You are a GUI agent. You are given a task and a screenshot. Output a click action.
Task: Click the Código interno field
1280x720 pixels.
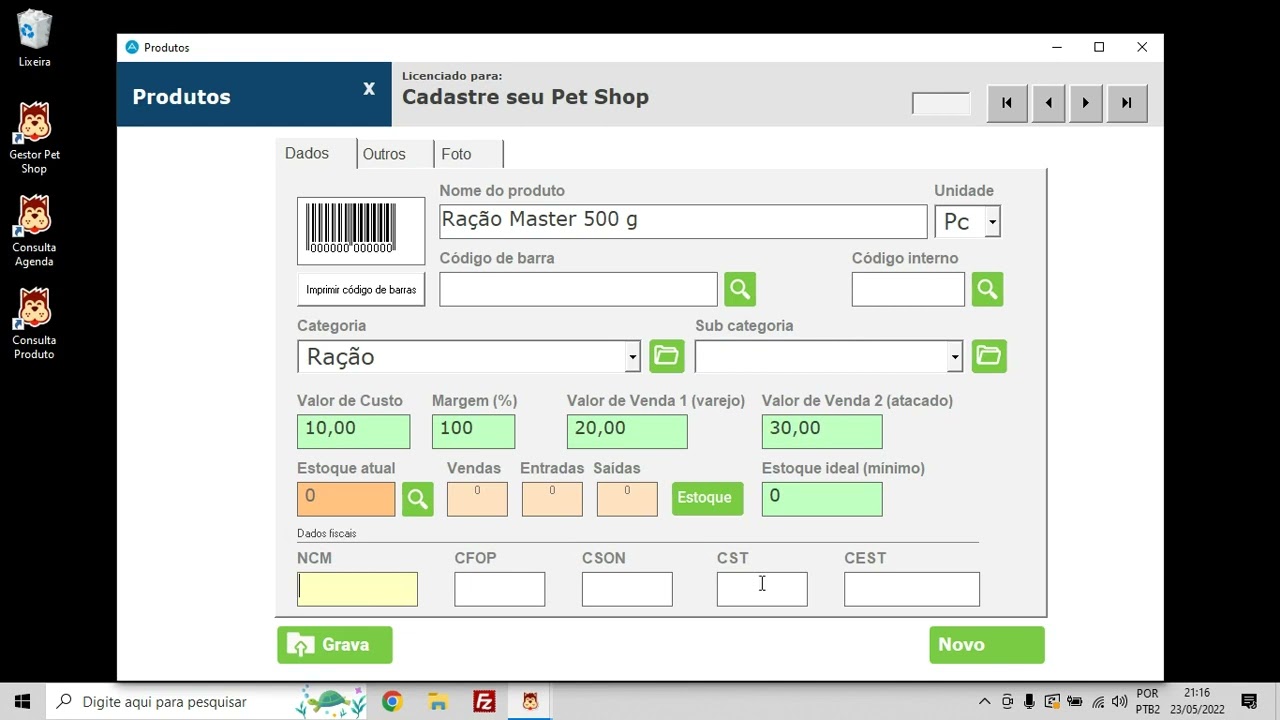908,289
